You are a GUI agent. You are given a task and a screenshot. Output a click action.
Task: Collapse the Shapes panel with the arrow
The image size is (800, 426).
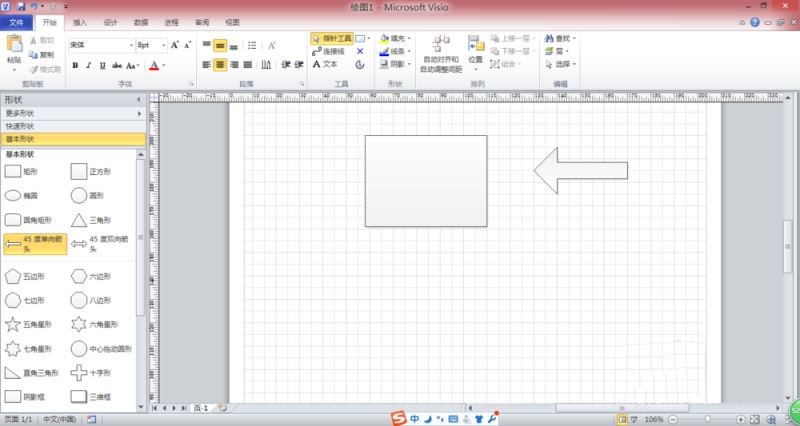[139, 99]
